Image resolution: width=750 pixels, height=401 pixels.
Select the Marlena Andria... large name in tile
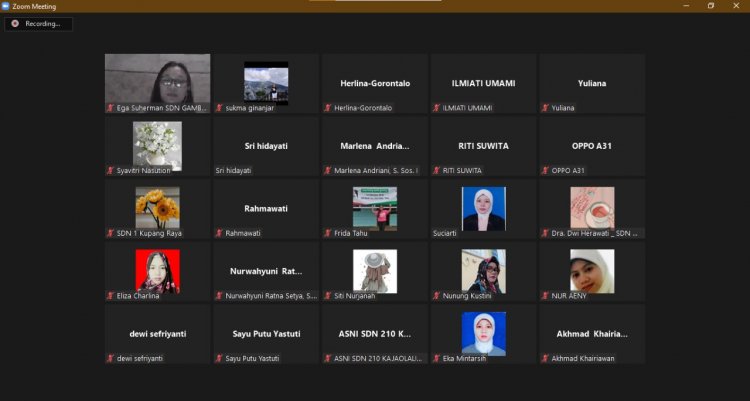coord(375,146)
